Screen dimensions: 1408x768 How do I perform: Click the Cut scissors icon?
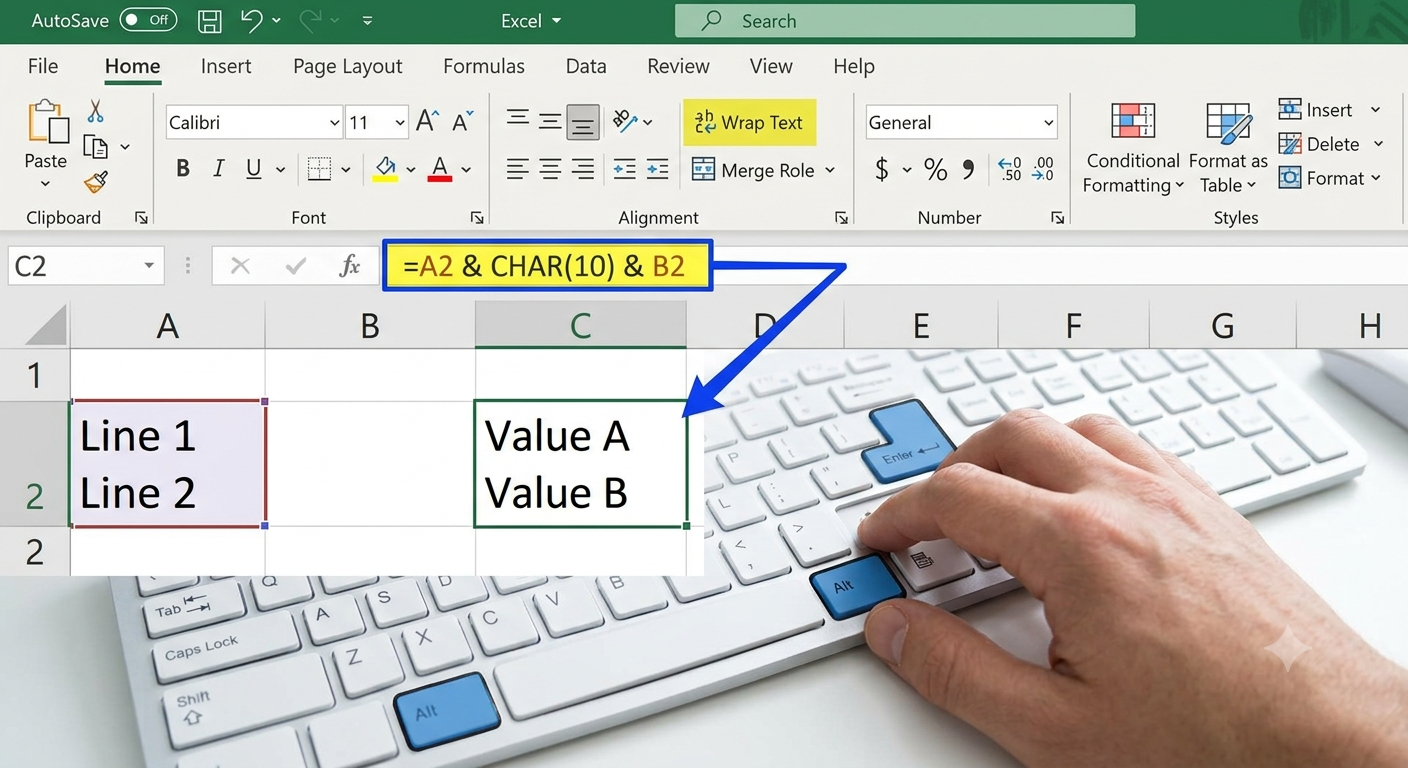[x=96, y=110]
